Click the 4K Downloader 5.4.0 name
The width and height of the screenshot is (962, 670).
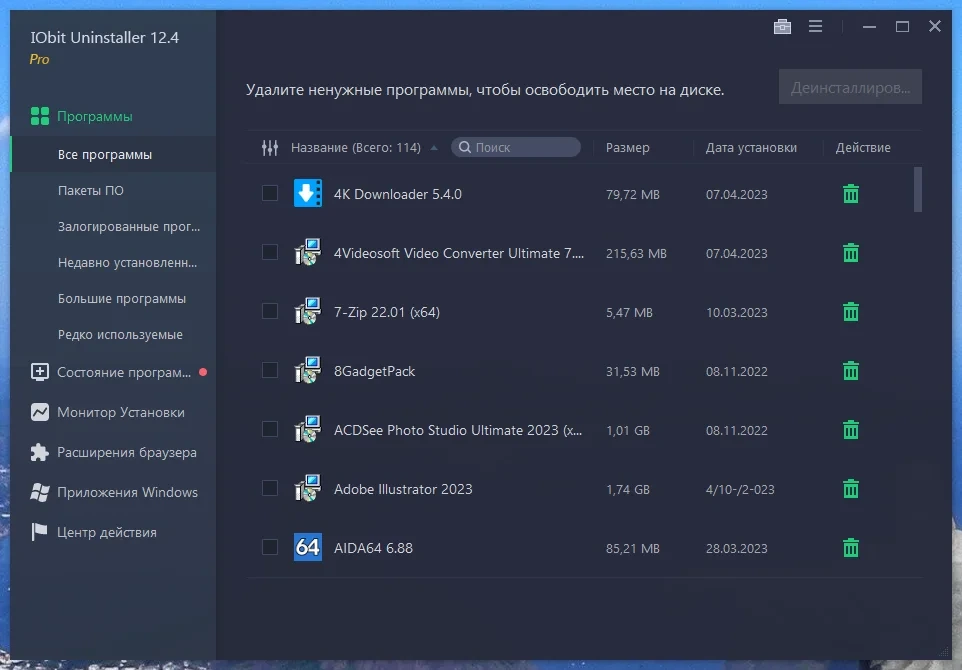click(398, 194)
